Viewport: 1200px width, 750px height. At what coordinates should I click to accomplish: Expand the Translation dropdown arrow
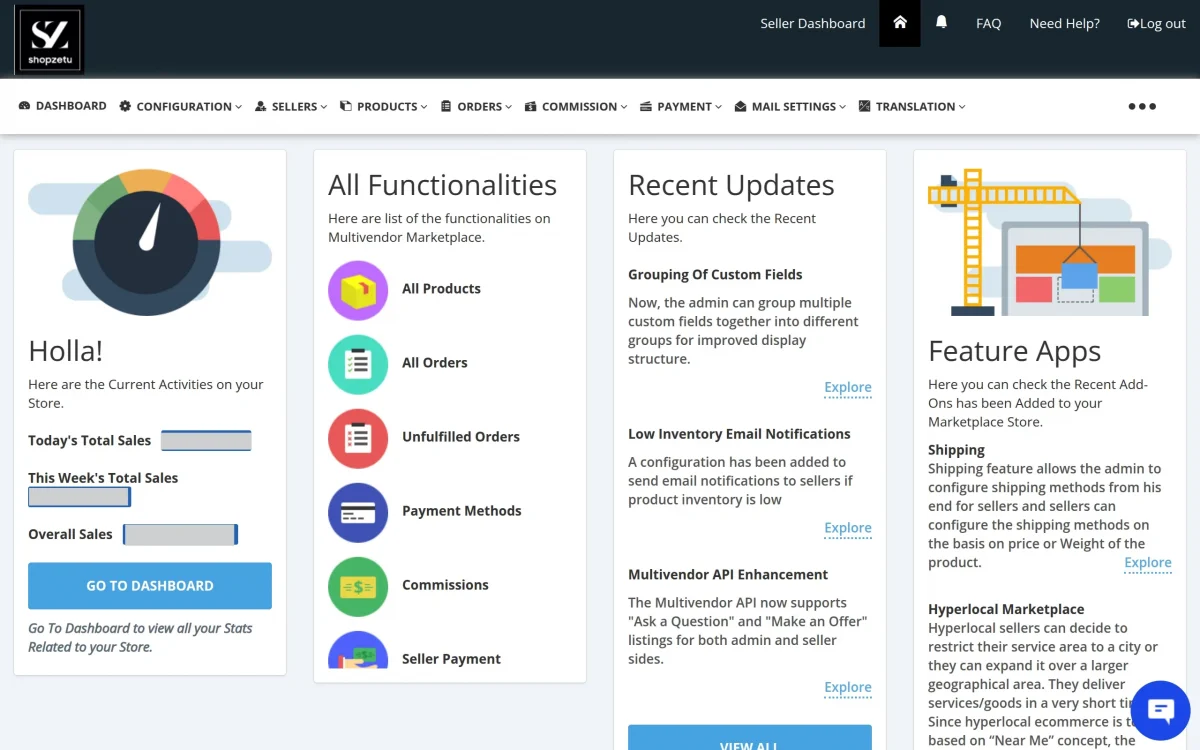click(962, 107)
